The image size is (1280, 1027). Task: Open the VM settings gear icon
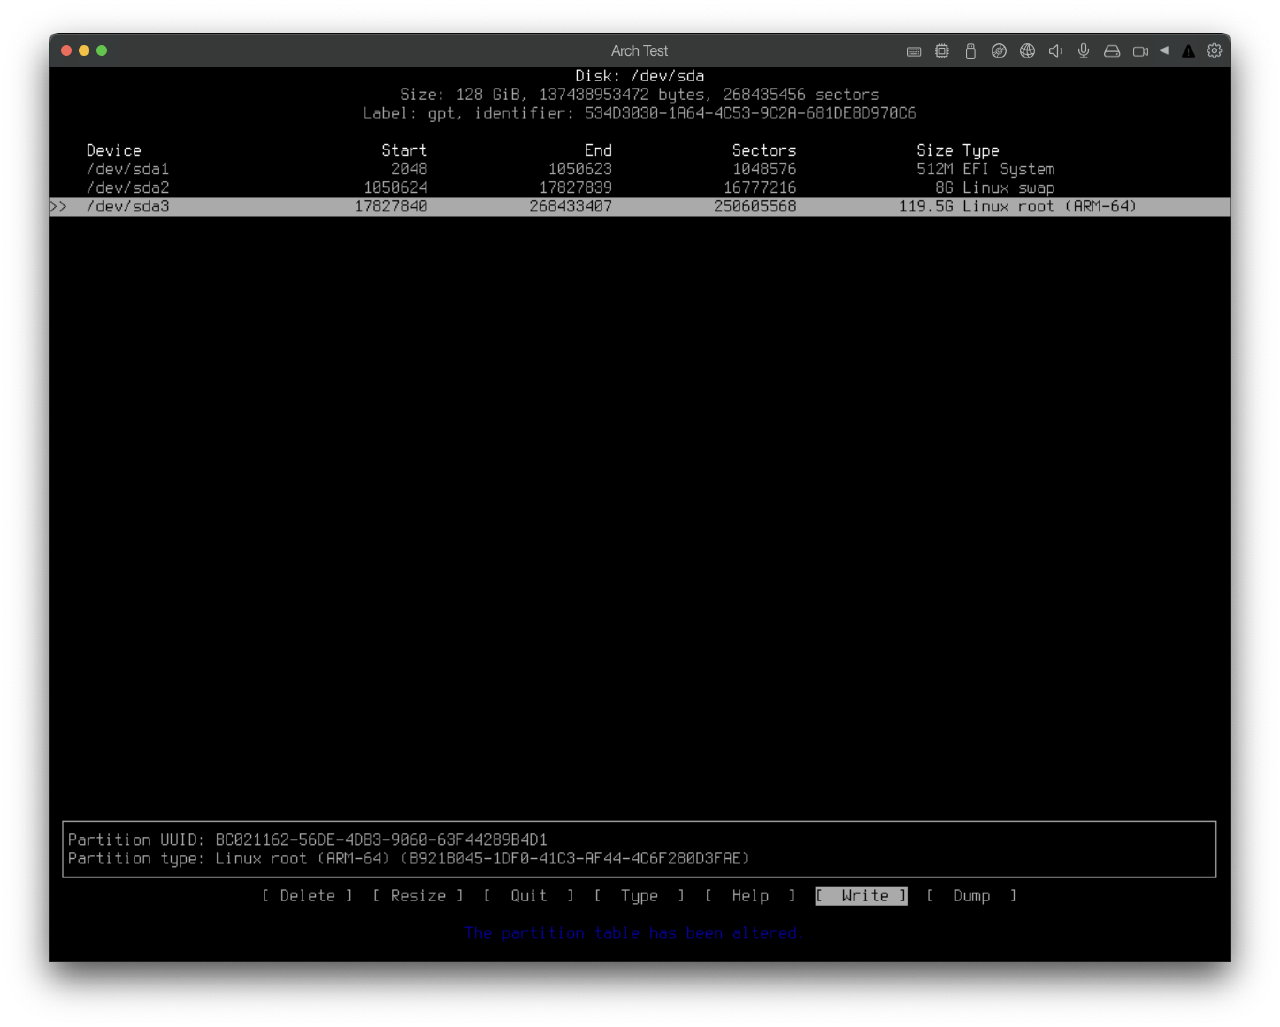[x=1214, y=51]
